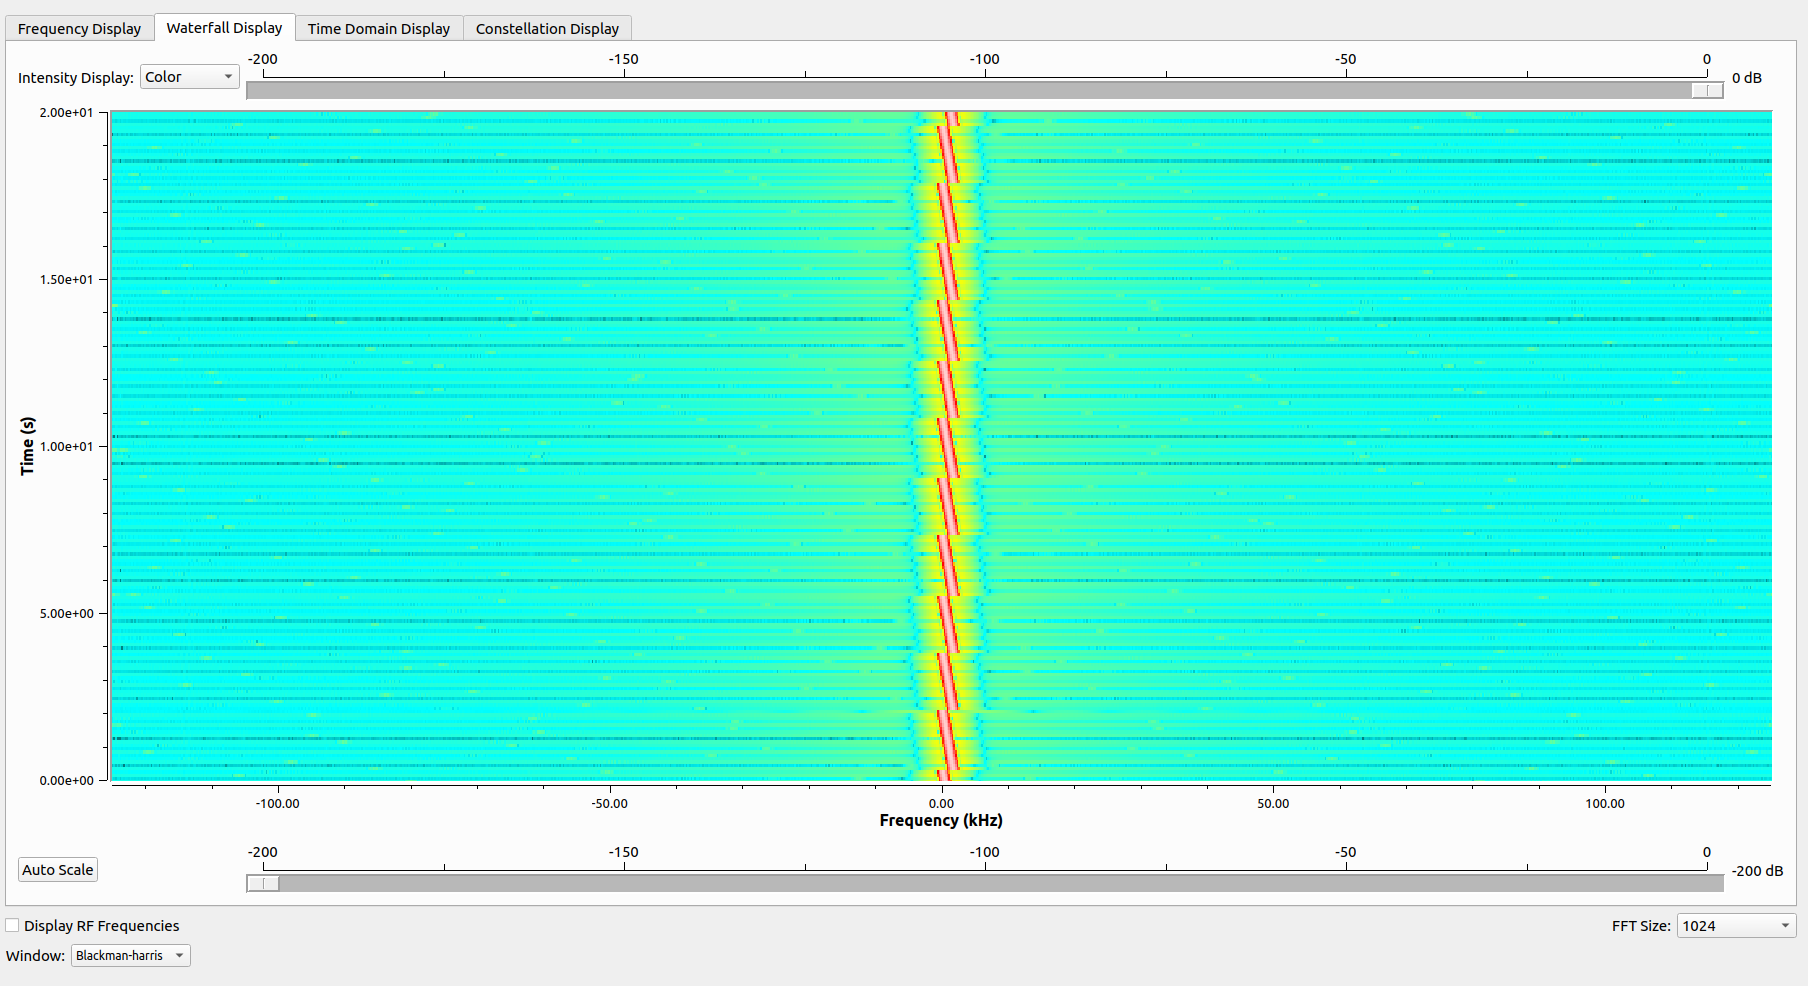Enable the Display RF Frequencies checkbox

pyautogui.click(x=11, y=924)
